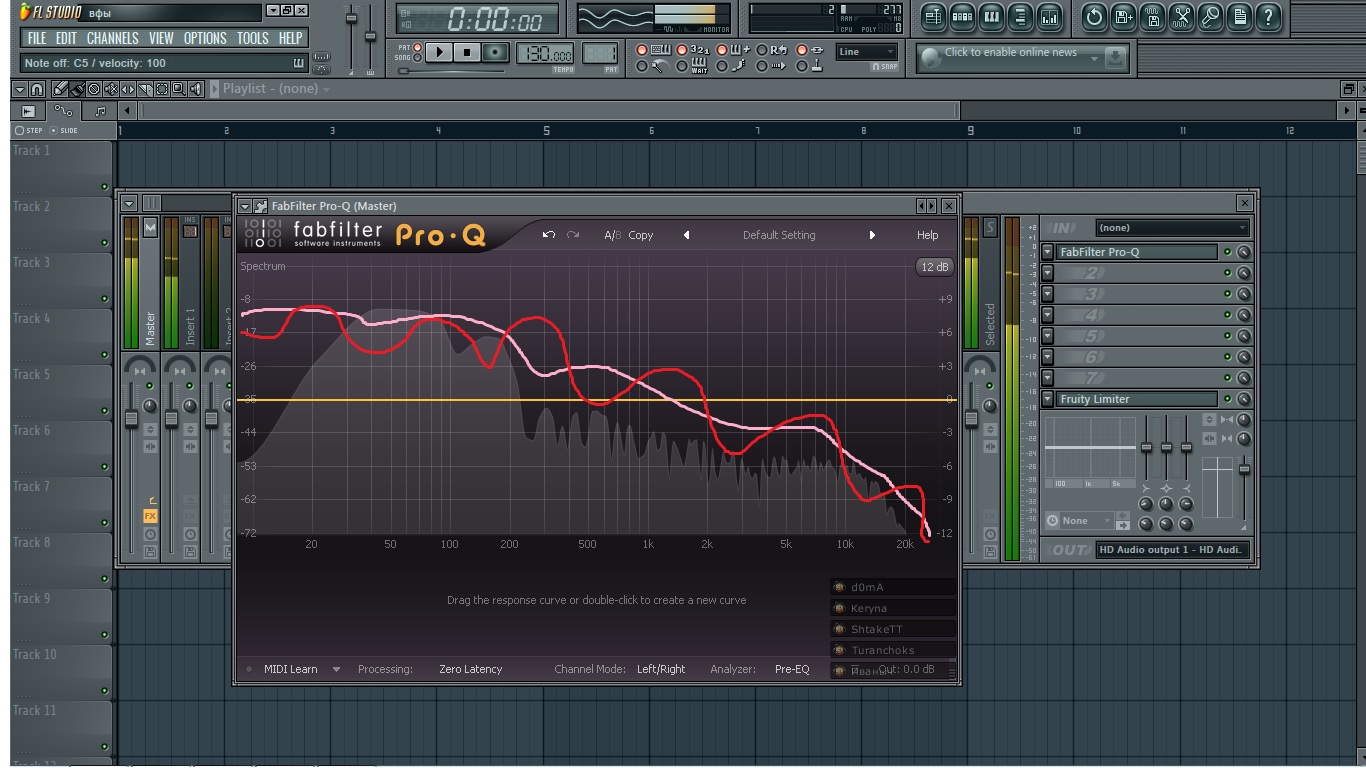Screen dimensions: 1366x768
Task: Open the mixer IN (none) input dropdown
Action: (x=1172, y=228)
